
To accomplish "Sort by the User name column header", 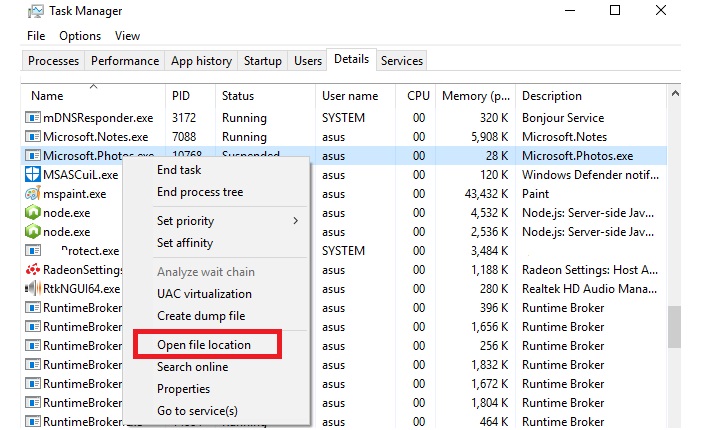I will coord(355,96).
